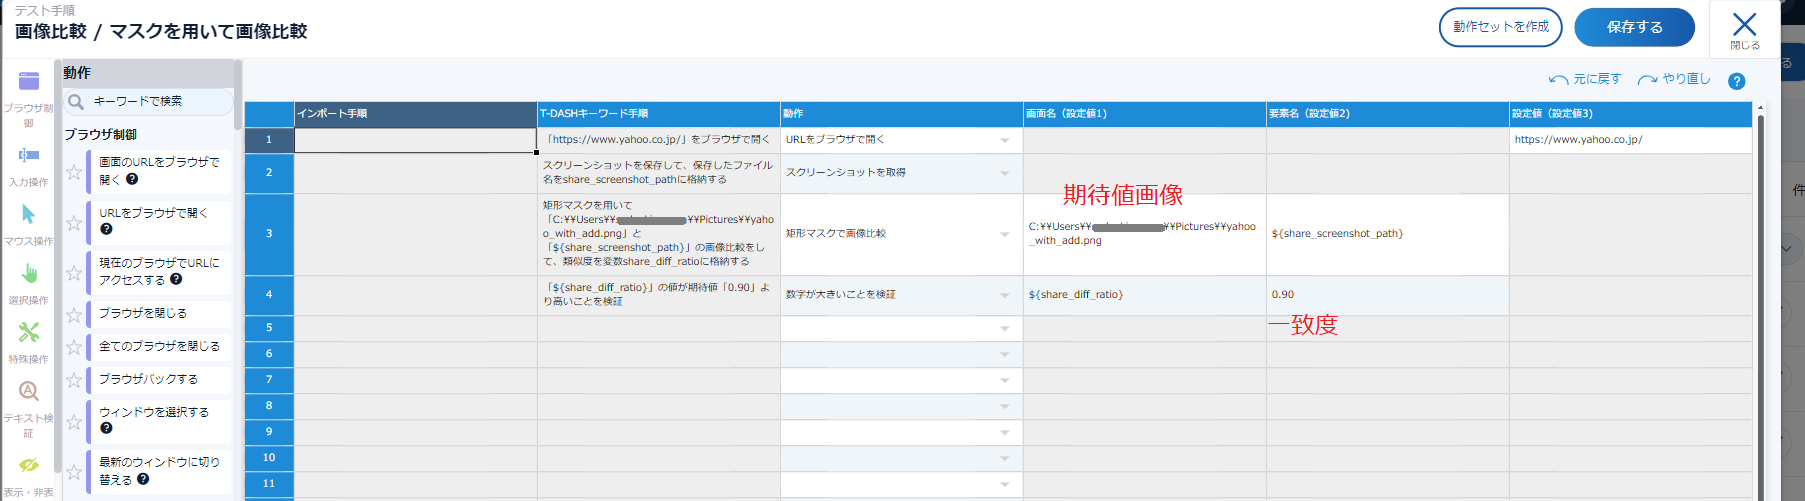Select the 選択操作 hand icon
Image resolution: width=1805 pixels, height=501 pixels.
tap(29, 273)
